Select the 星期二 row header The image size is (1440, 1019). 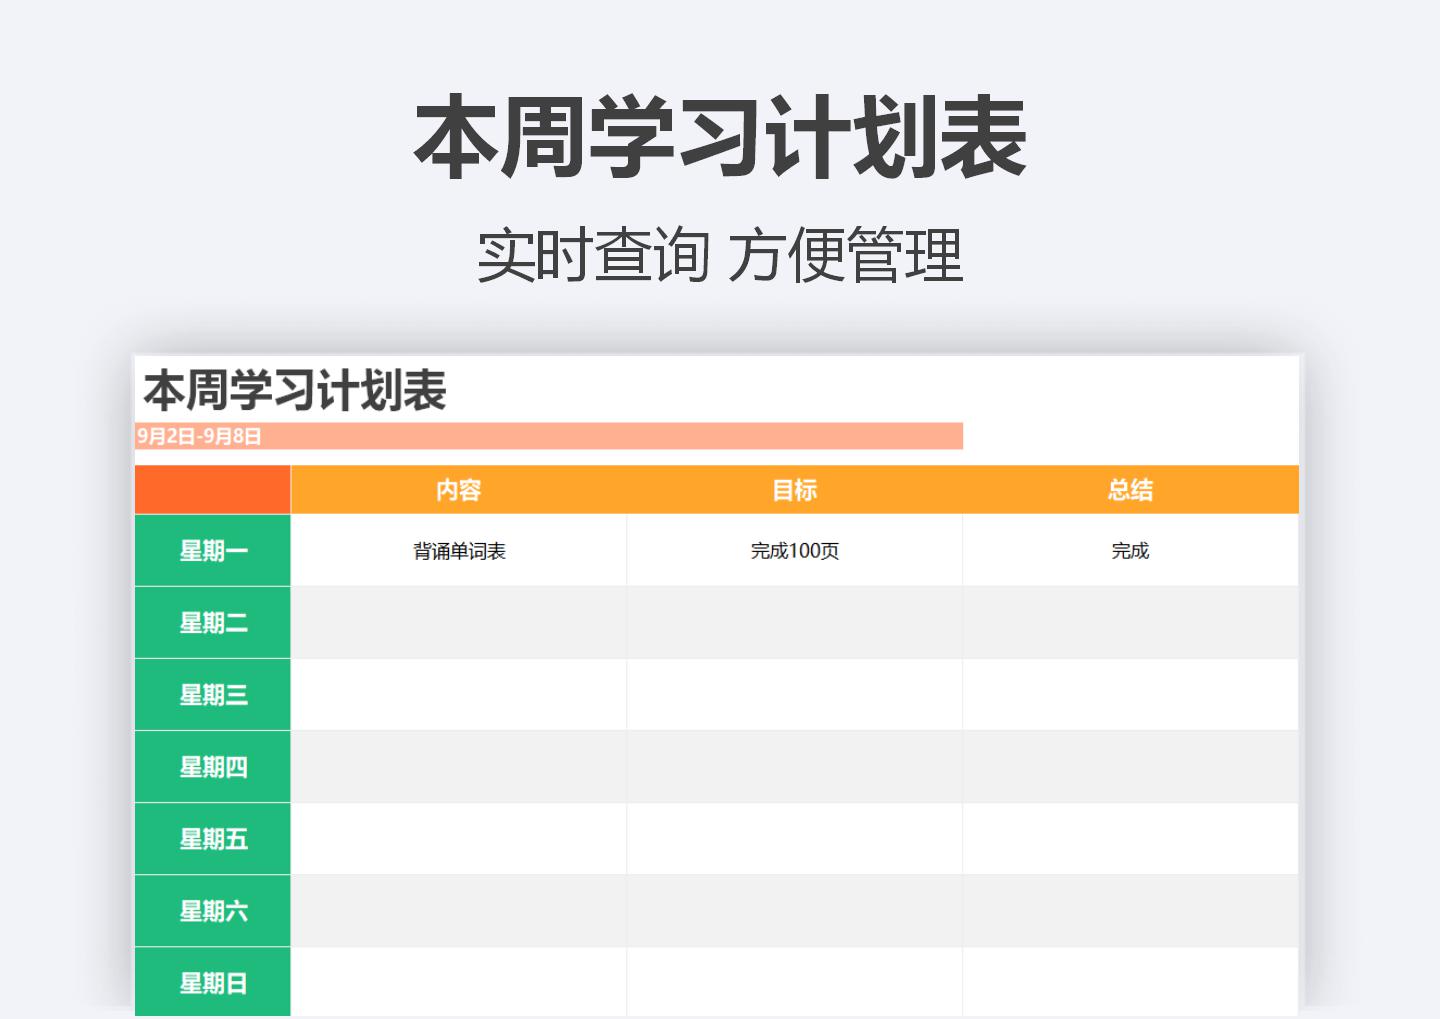[x=212, y=622]
